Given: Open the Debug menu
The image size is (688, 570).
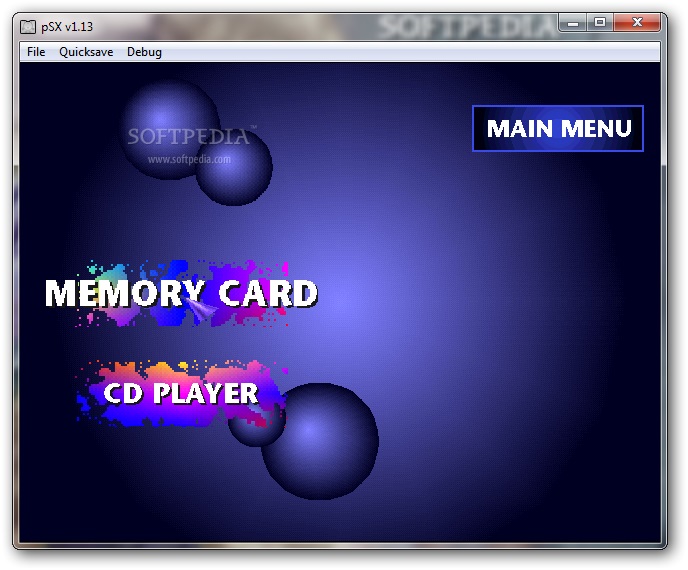Looking at the screenshot, I should [x=144, y=52].
